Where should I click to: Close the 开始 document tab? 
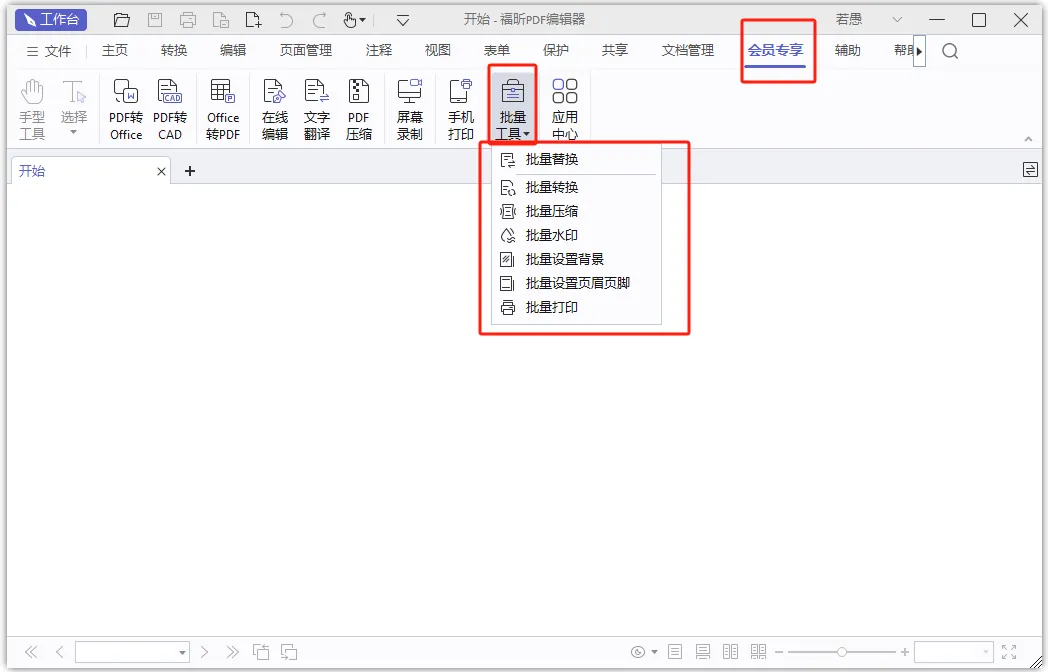click(162, 172)
